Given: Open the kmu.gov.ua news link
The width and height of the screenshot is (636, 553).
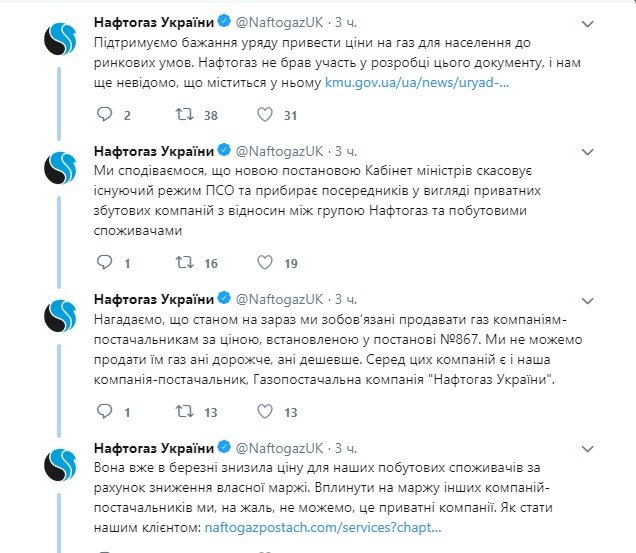Looking at the screenshot, I should click(x=417, y=84).
